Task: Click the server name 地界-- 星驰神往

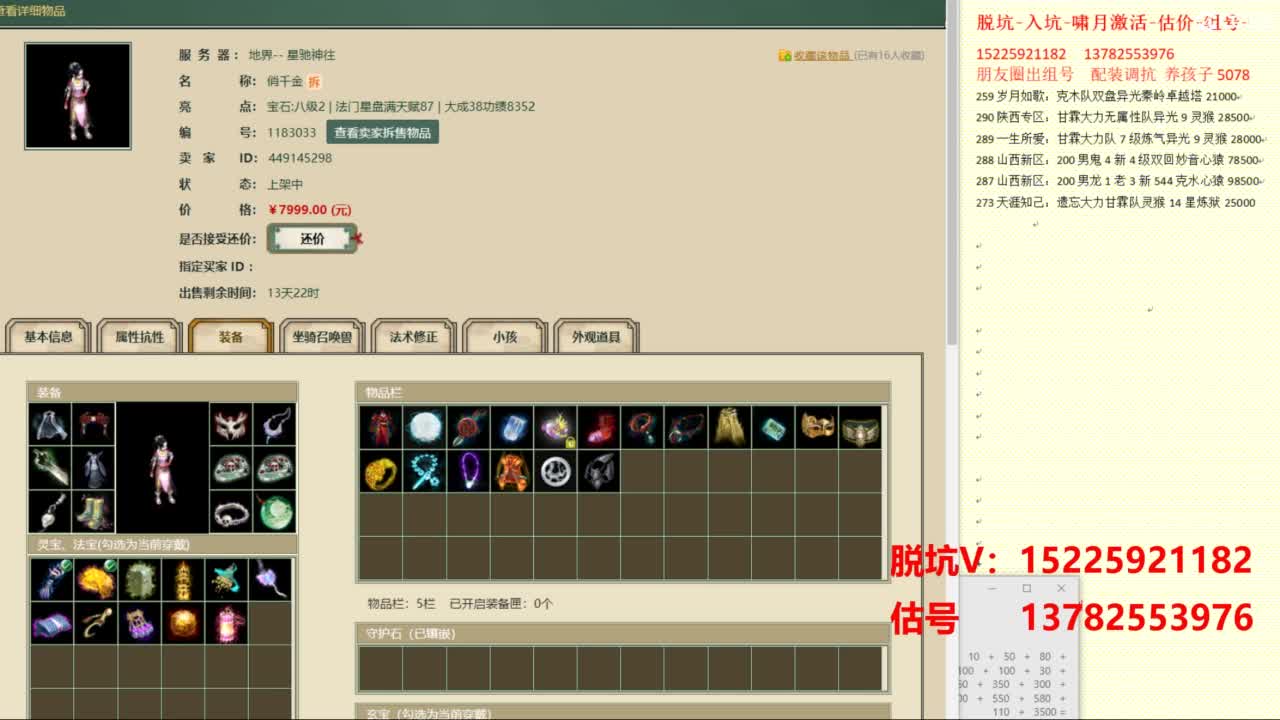Action: 292,55
